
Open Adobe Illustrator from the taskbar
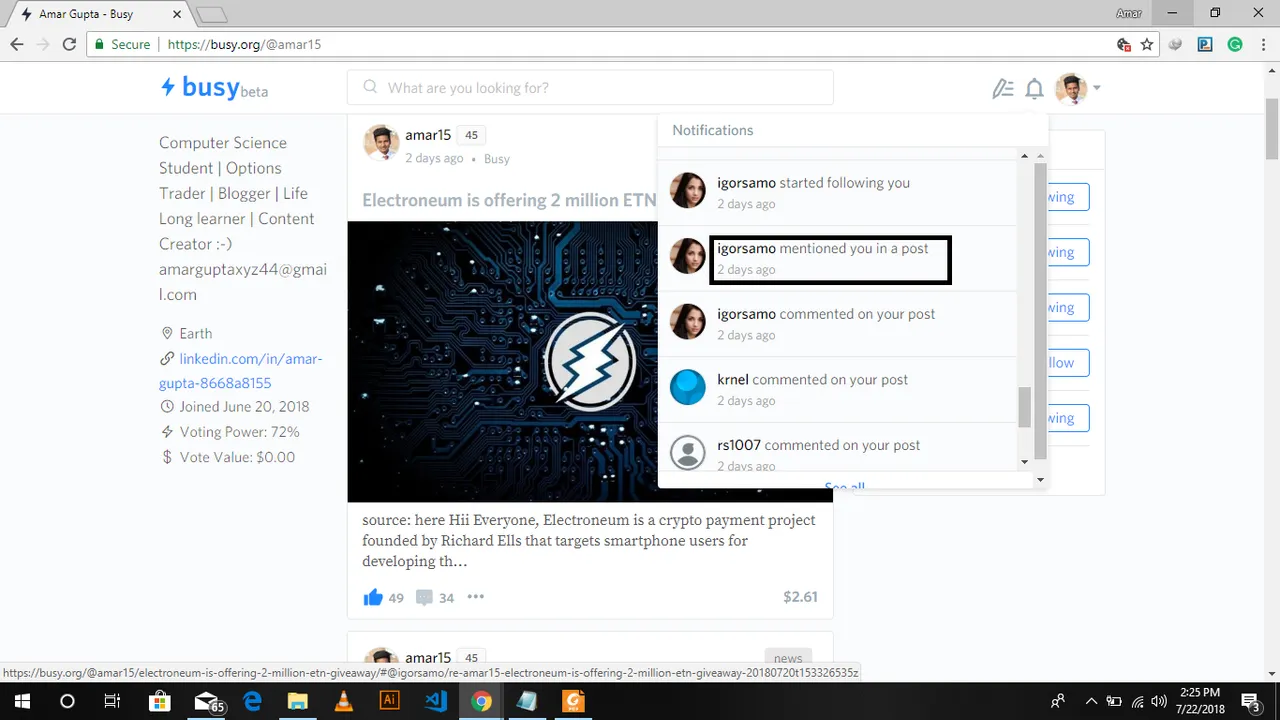point(390,701)
